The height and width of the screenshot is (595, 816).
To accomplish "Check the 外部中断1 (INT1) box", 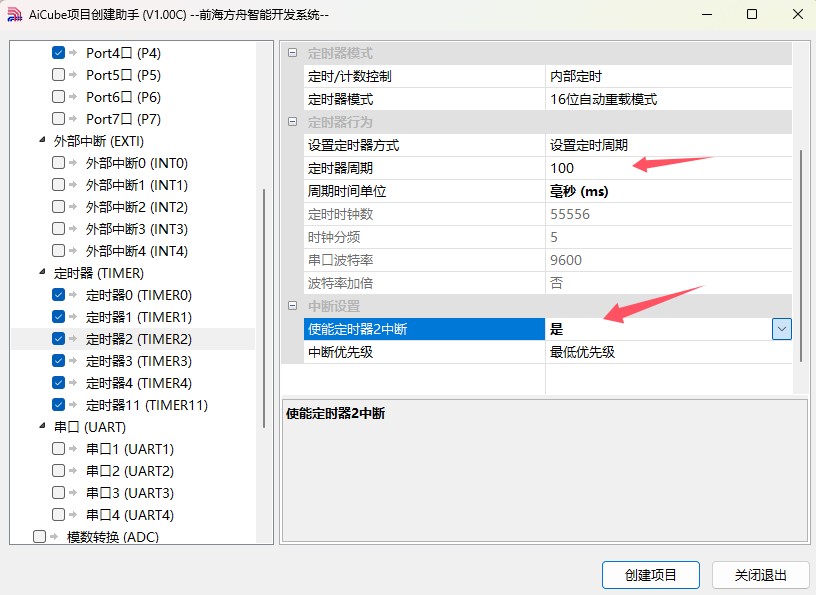I will click(x=58, y=185).
